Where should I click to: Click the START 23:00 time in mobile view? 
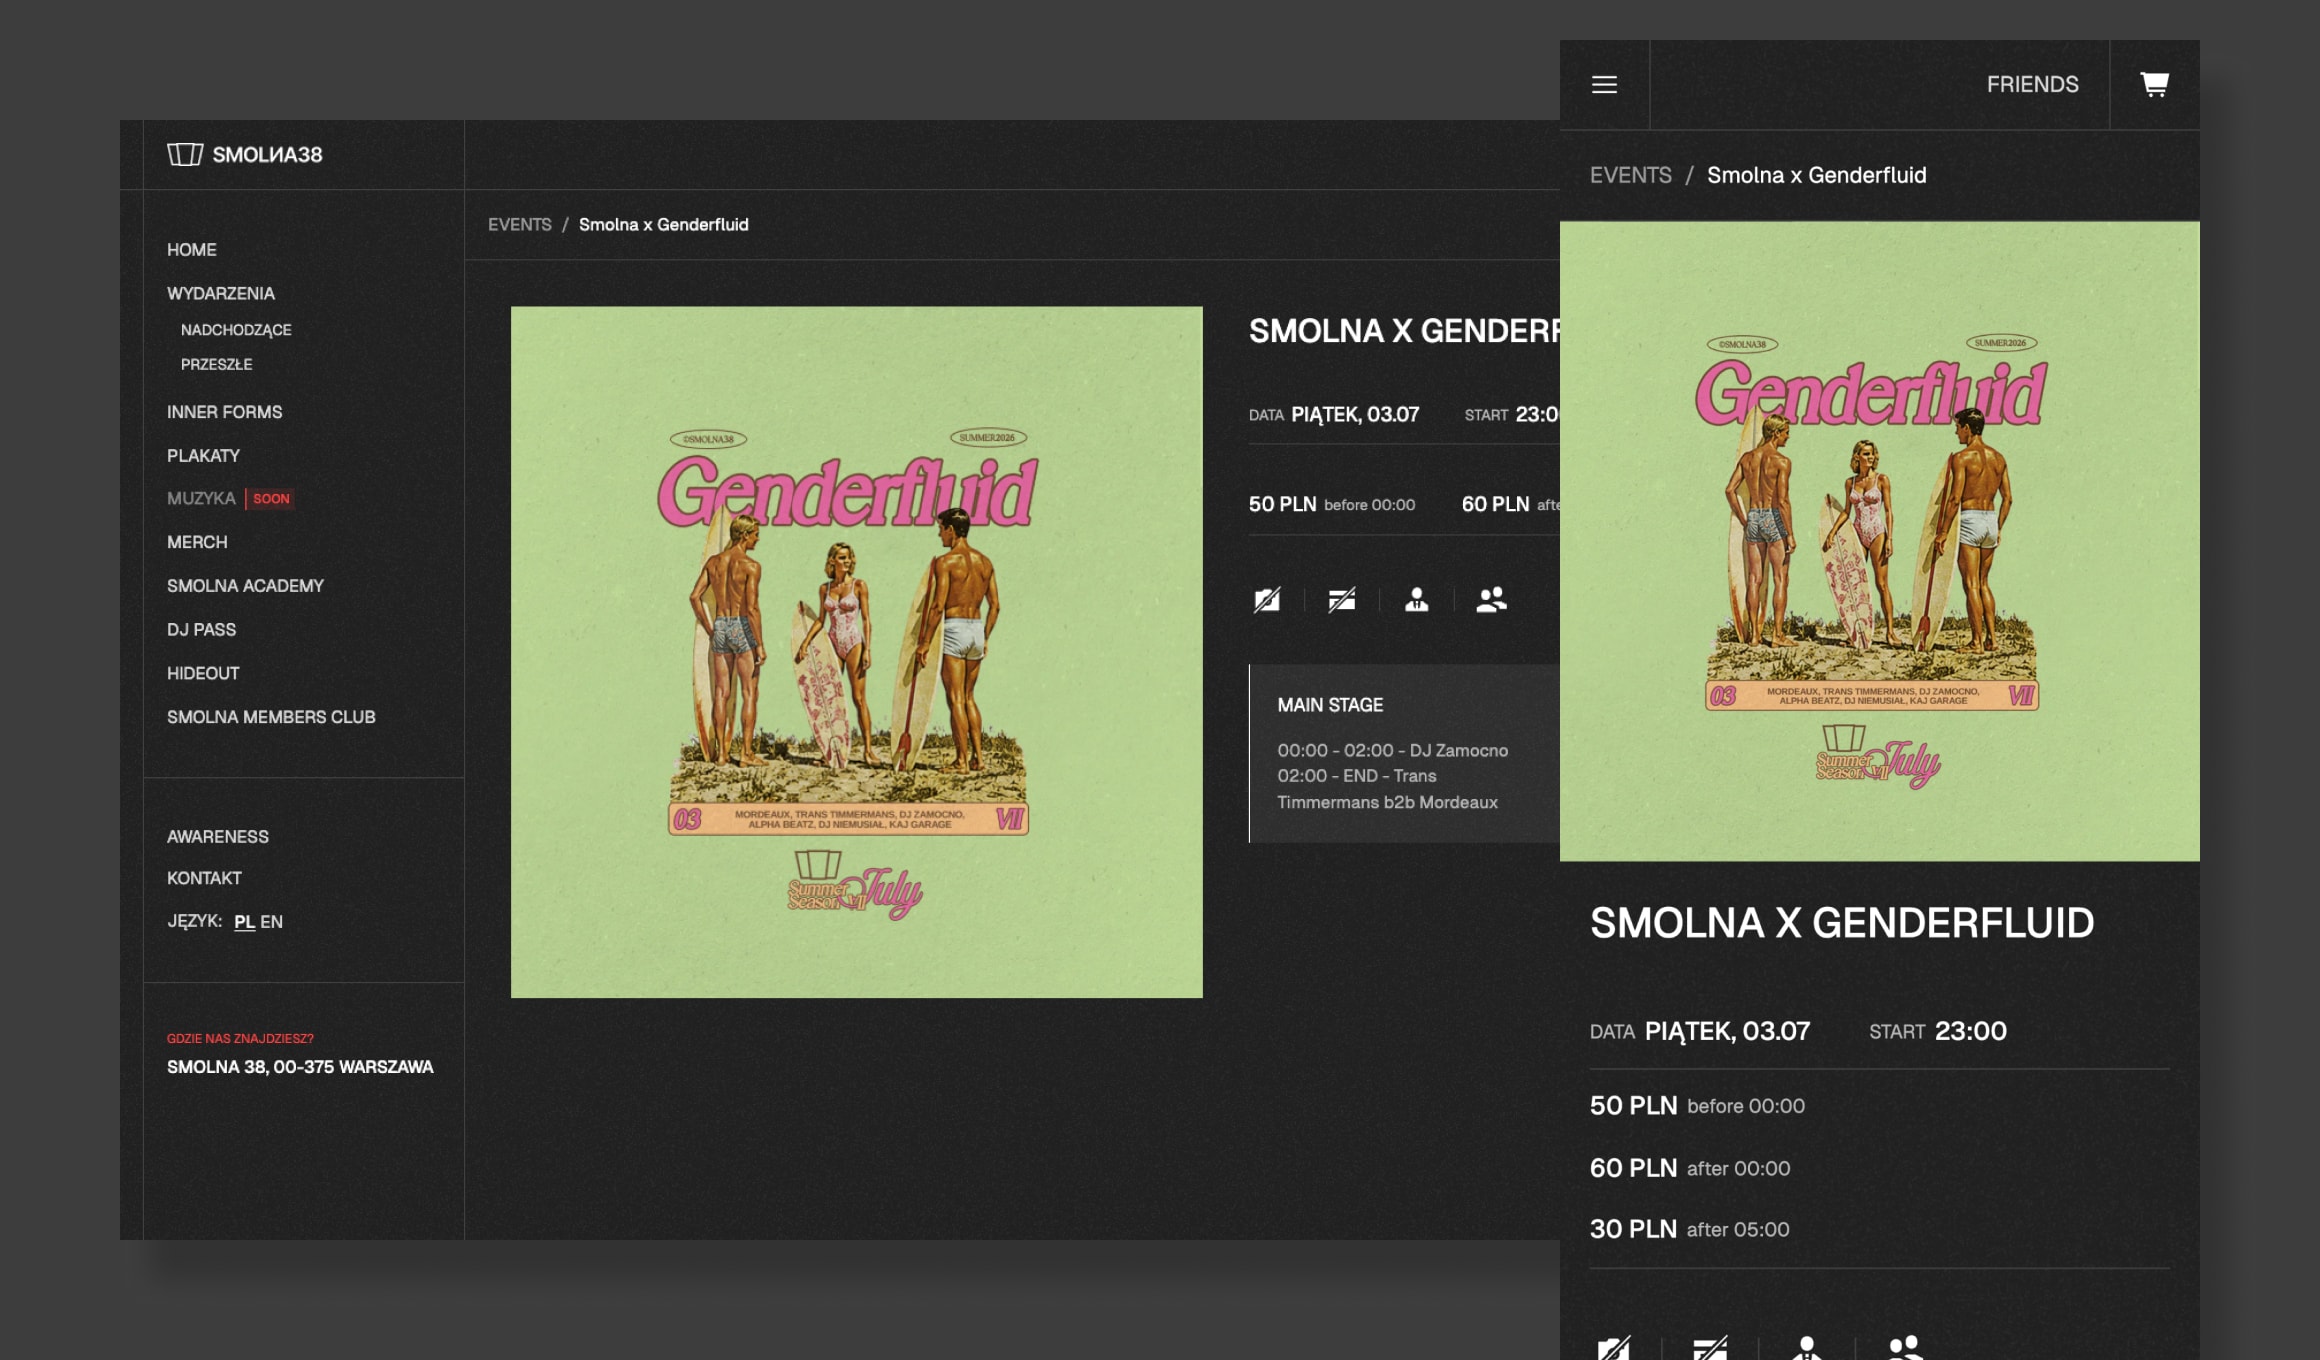click(1938, 1032)
